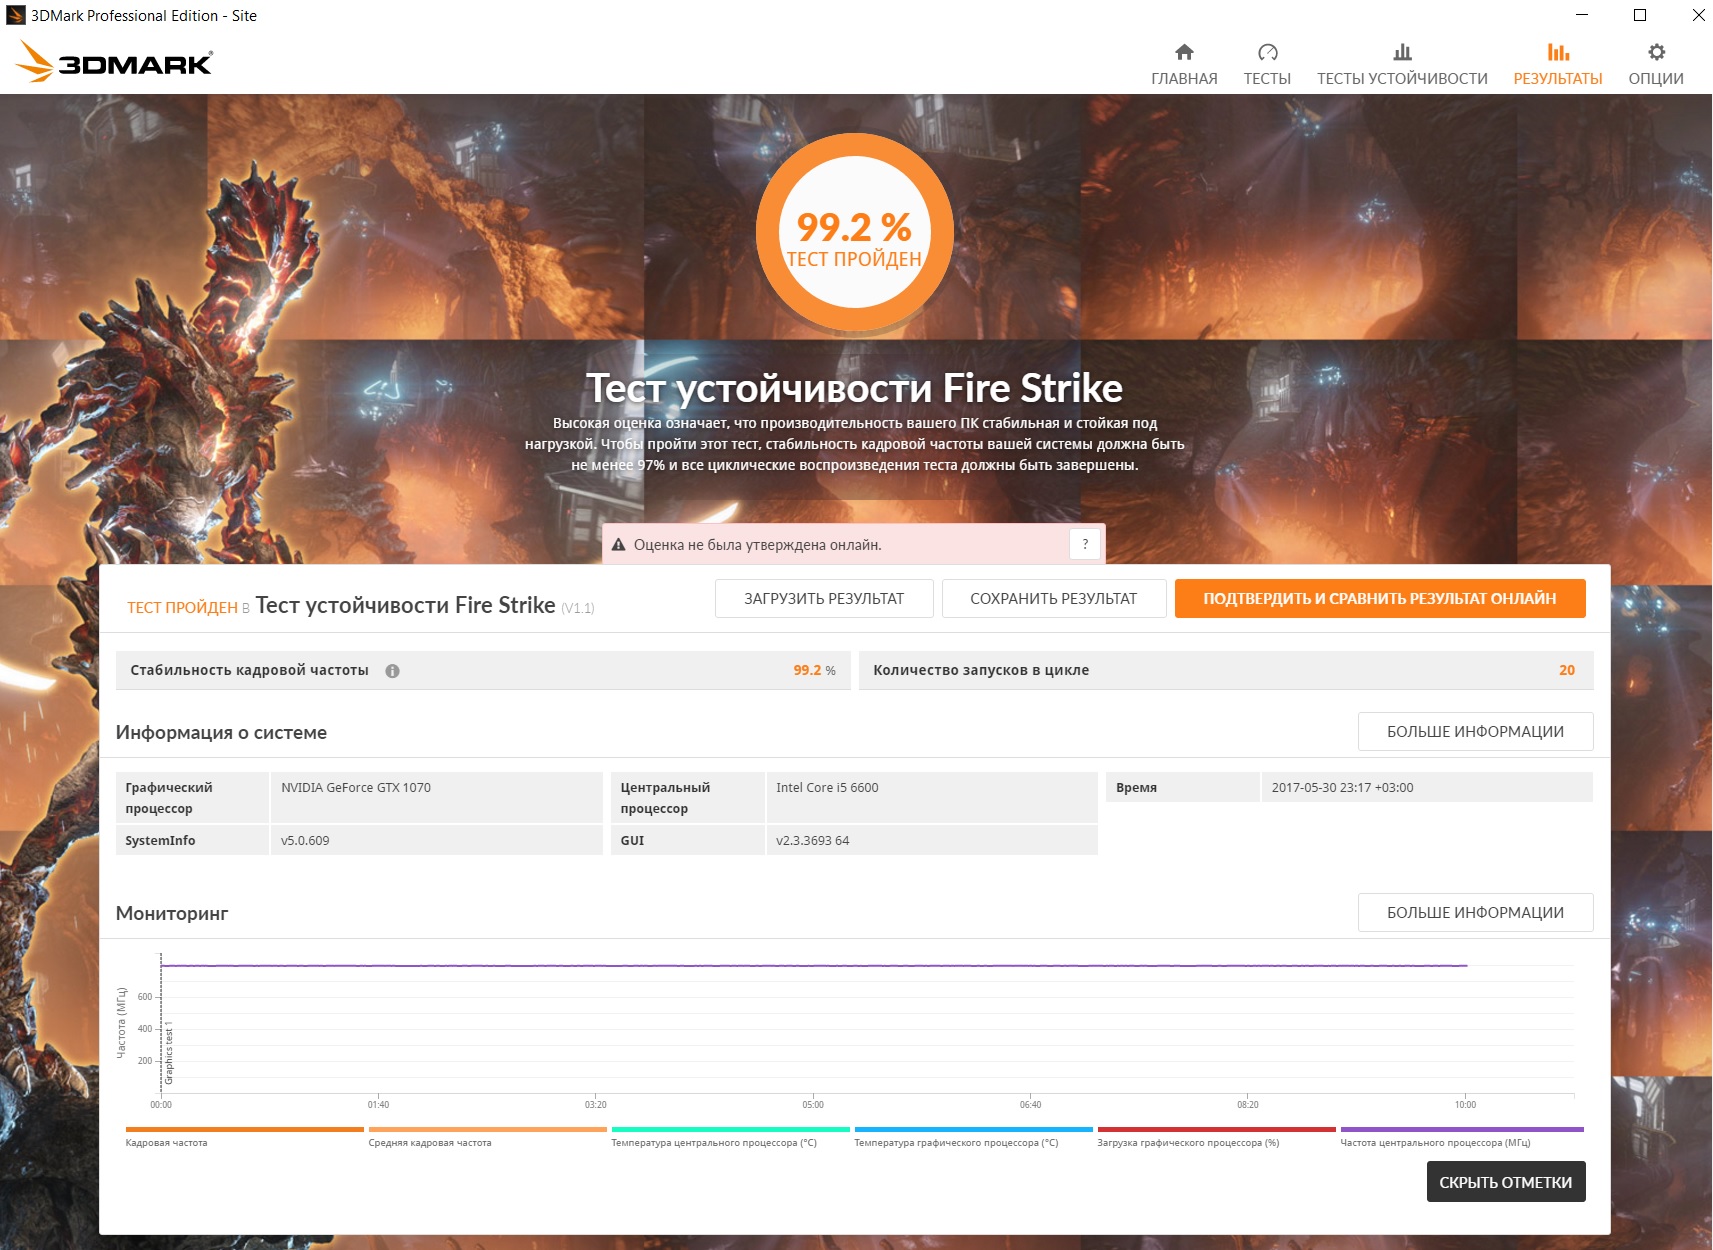Click the 99.2 % score circle
Screen dimensions: 1713x1250
pos(854,233)
